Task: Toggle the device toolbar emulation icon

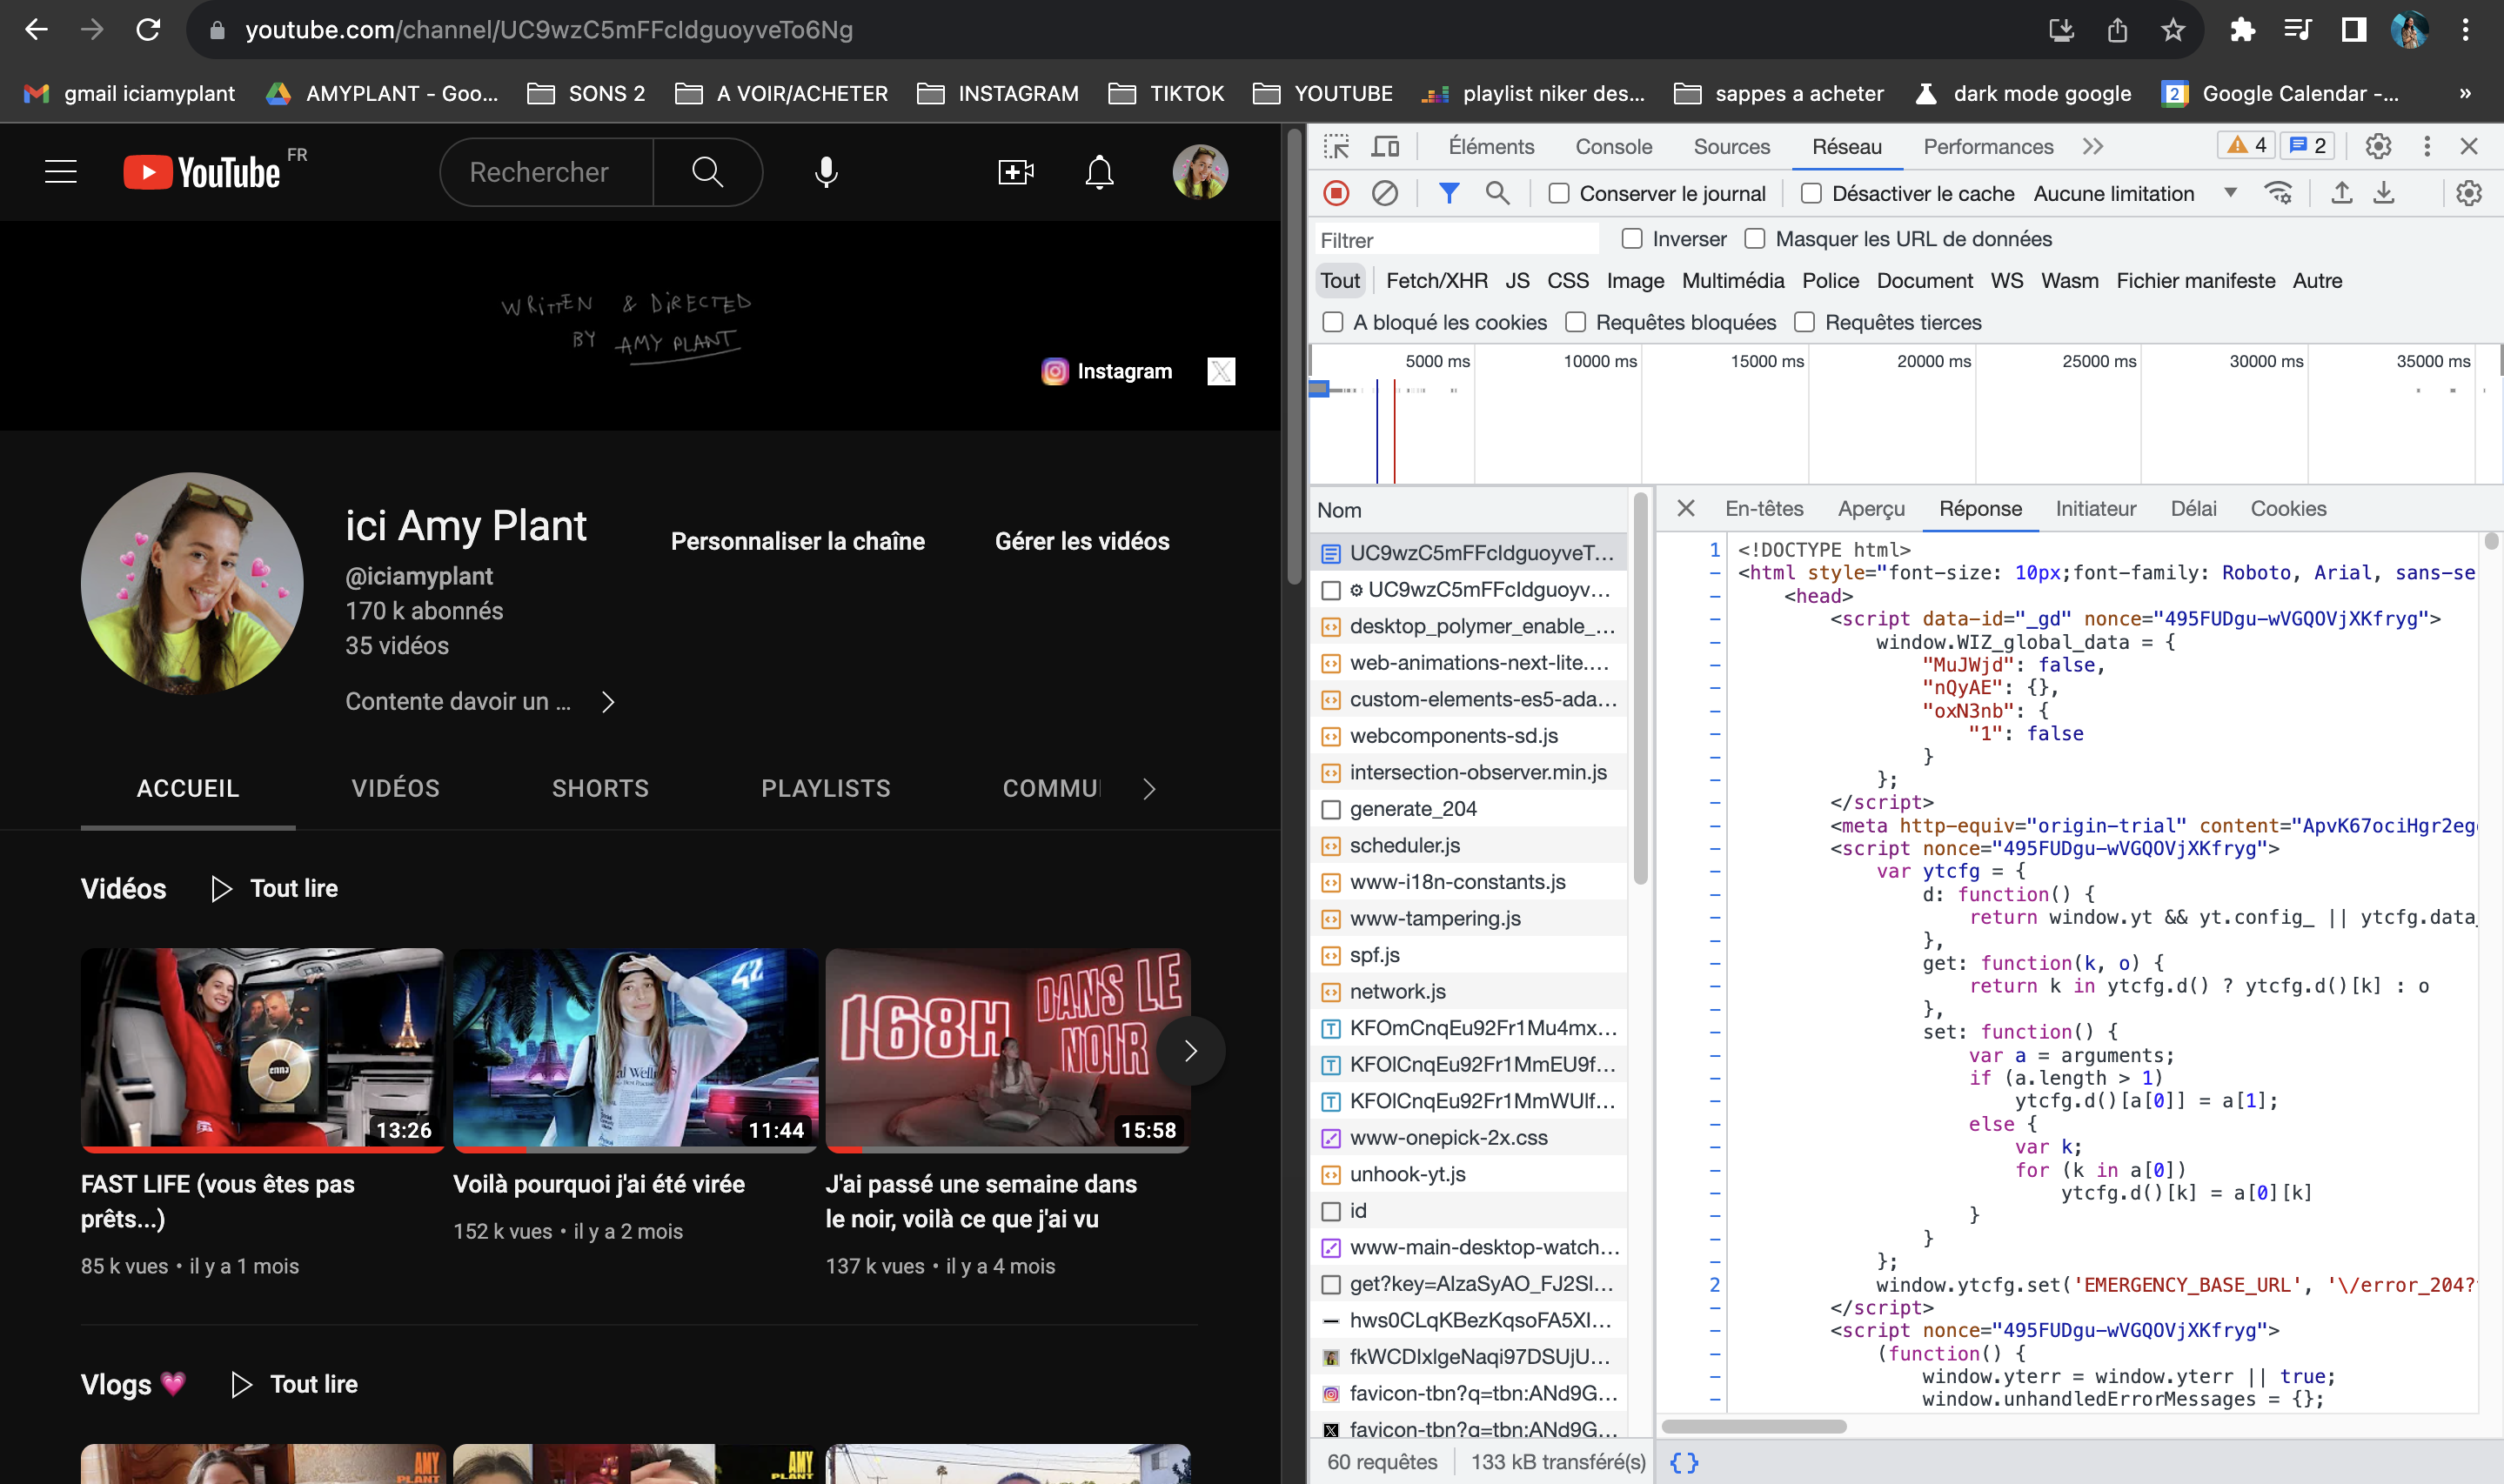Action: click(x=1385, y=146)
